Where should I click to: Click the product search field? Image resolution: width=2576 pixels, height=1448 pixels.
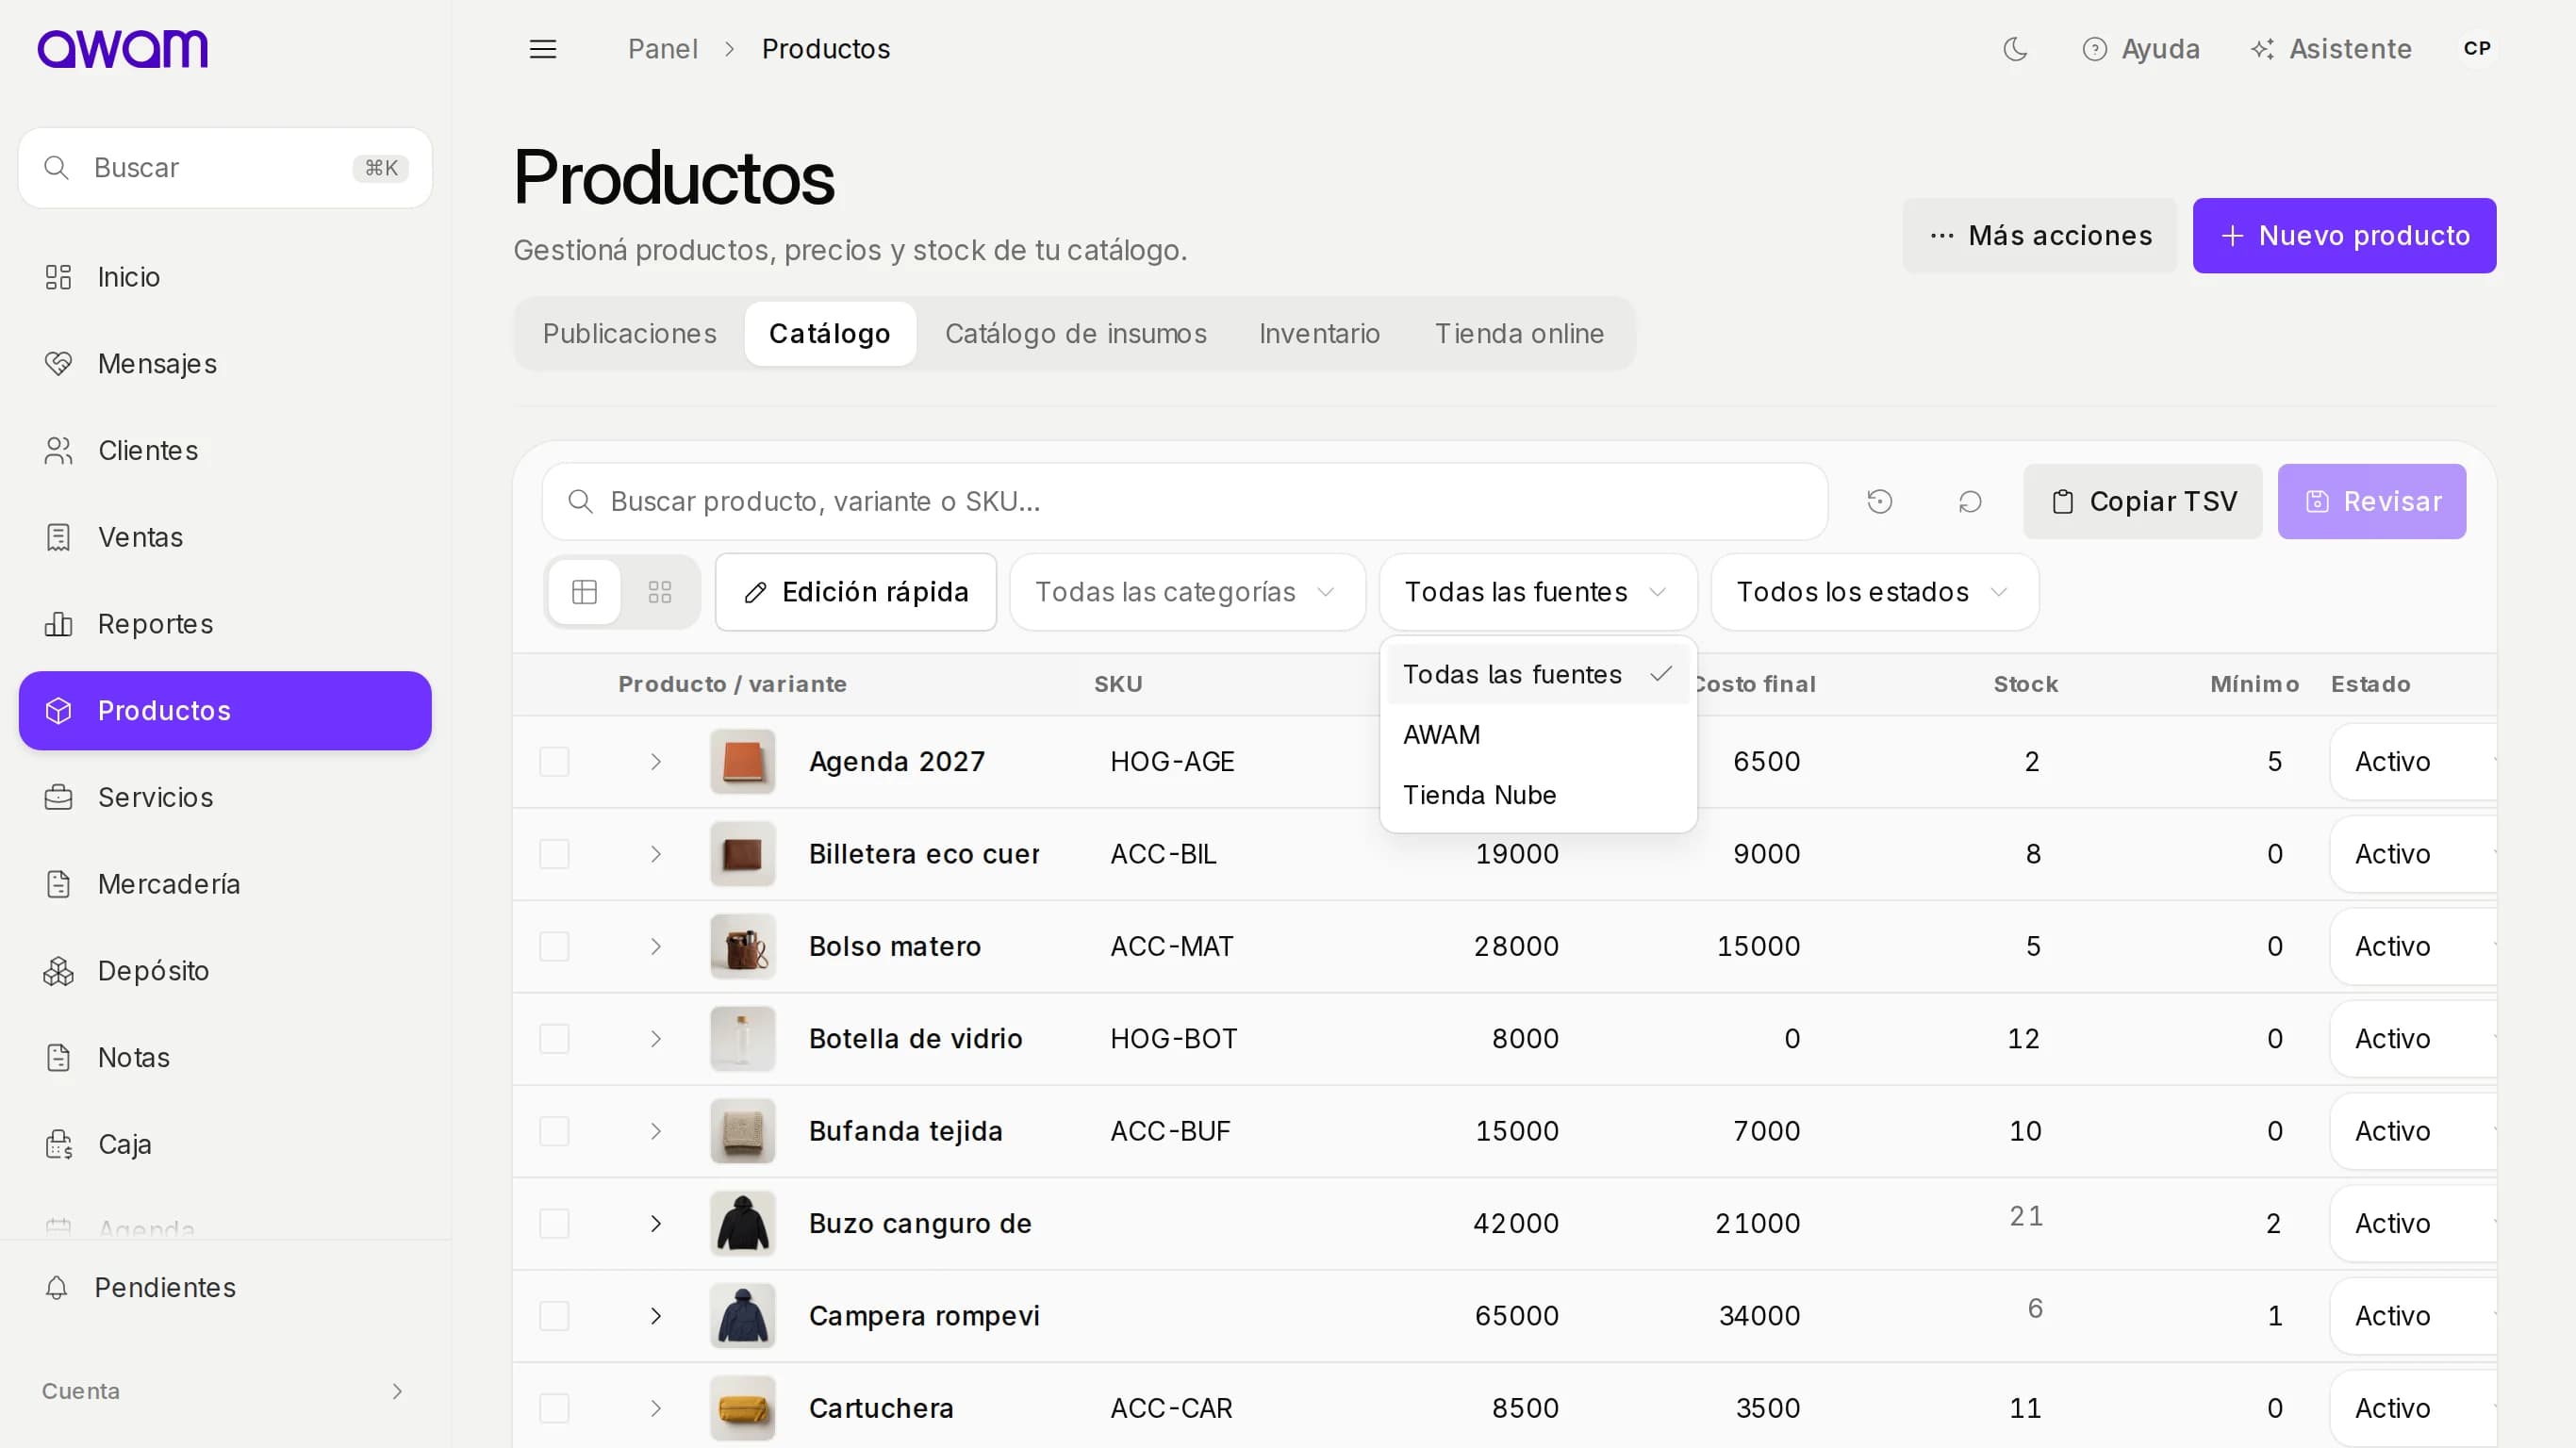click(1185, 501)
